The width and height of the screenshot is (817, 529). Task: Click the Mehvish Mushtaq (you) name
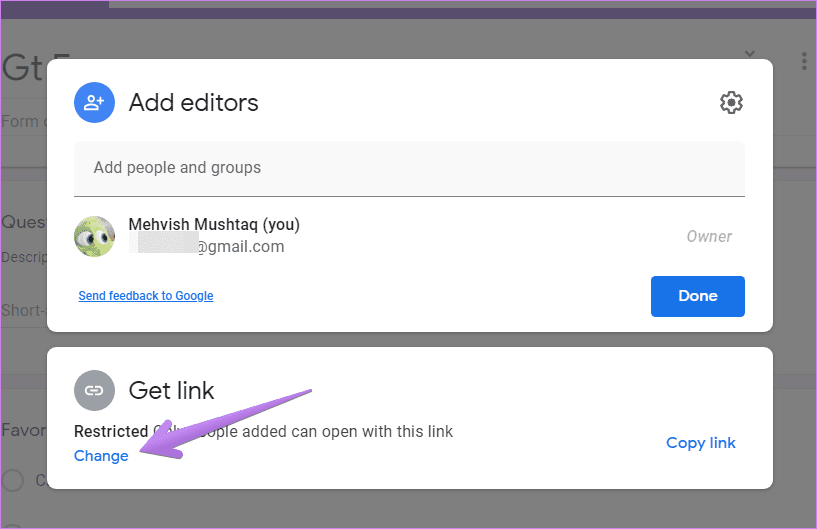214,225
